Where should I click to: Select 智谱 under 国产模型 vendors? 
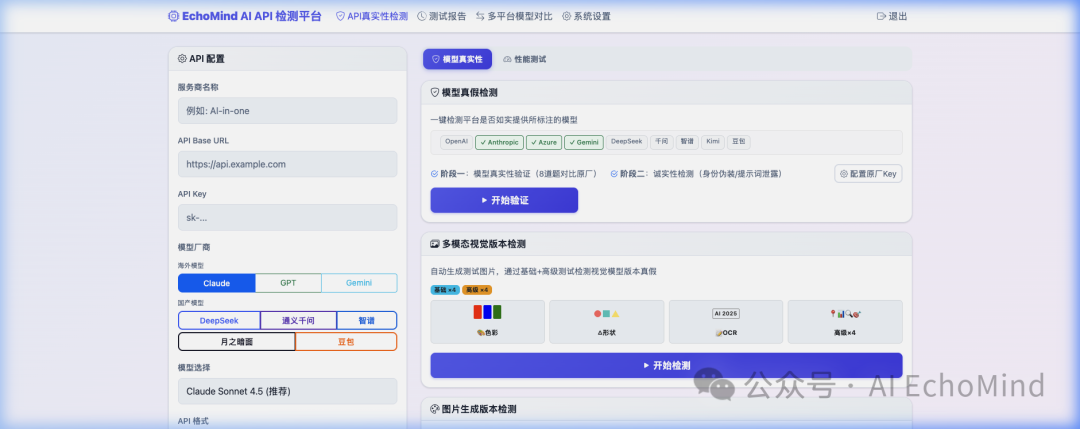tap(366, 321)
